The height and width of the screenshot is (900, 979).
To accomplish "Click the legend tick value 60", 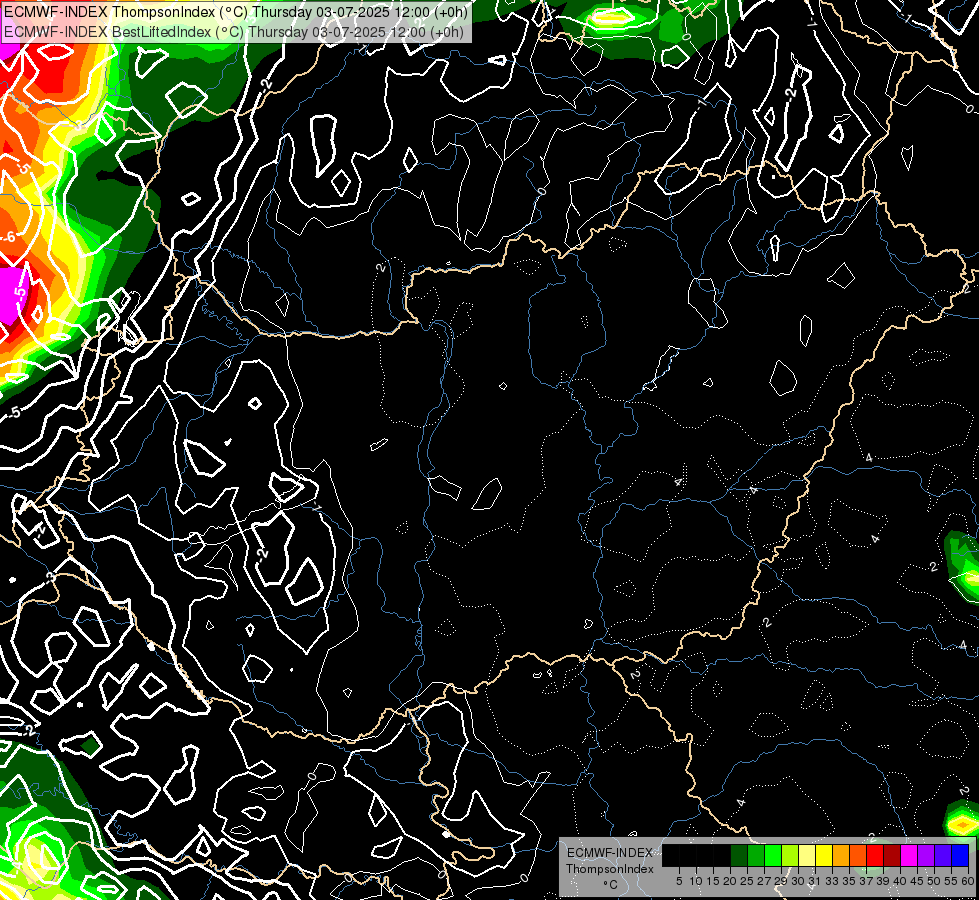I will [968, 881].
